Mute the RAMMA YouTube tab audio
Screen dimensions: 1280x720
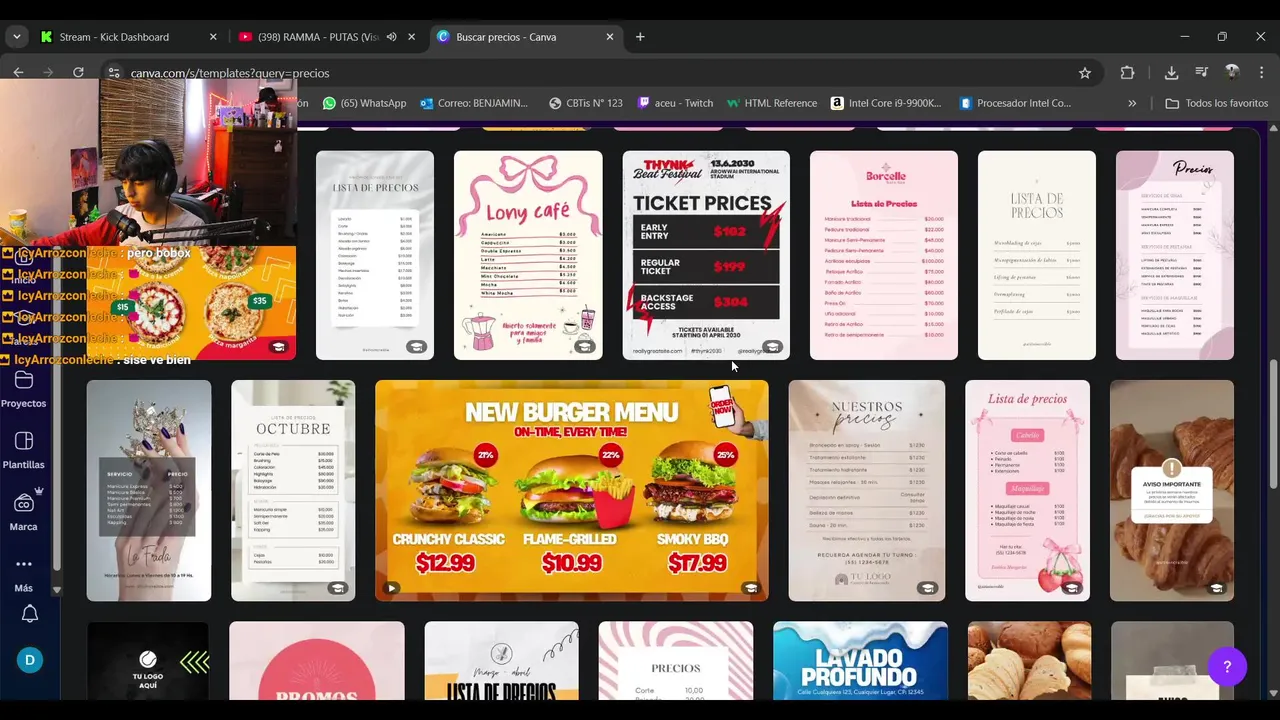pyautogui.click(x=392, y=37)
